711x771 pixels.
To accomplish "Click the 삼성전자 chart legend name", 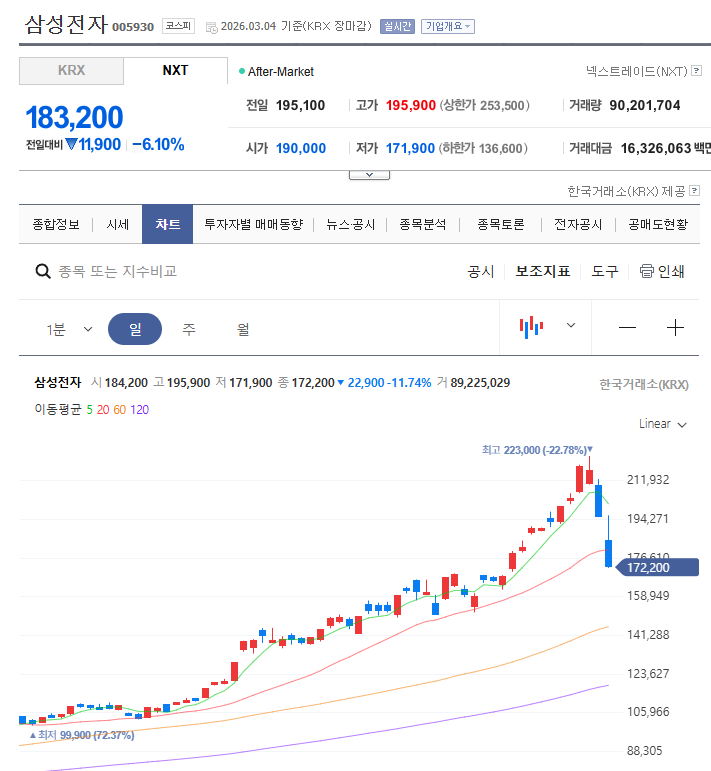I will point(58,382).
